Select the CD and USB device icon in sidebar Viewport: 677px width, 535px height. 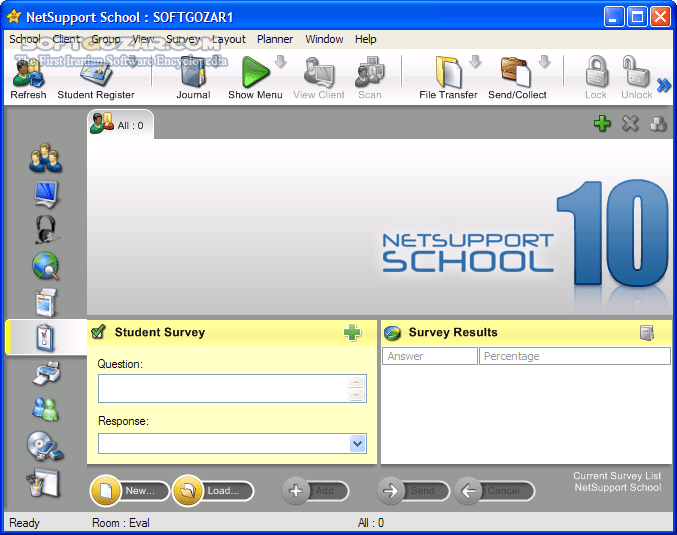46,446
